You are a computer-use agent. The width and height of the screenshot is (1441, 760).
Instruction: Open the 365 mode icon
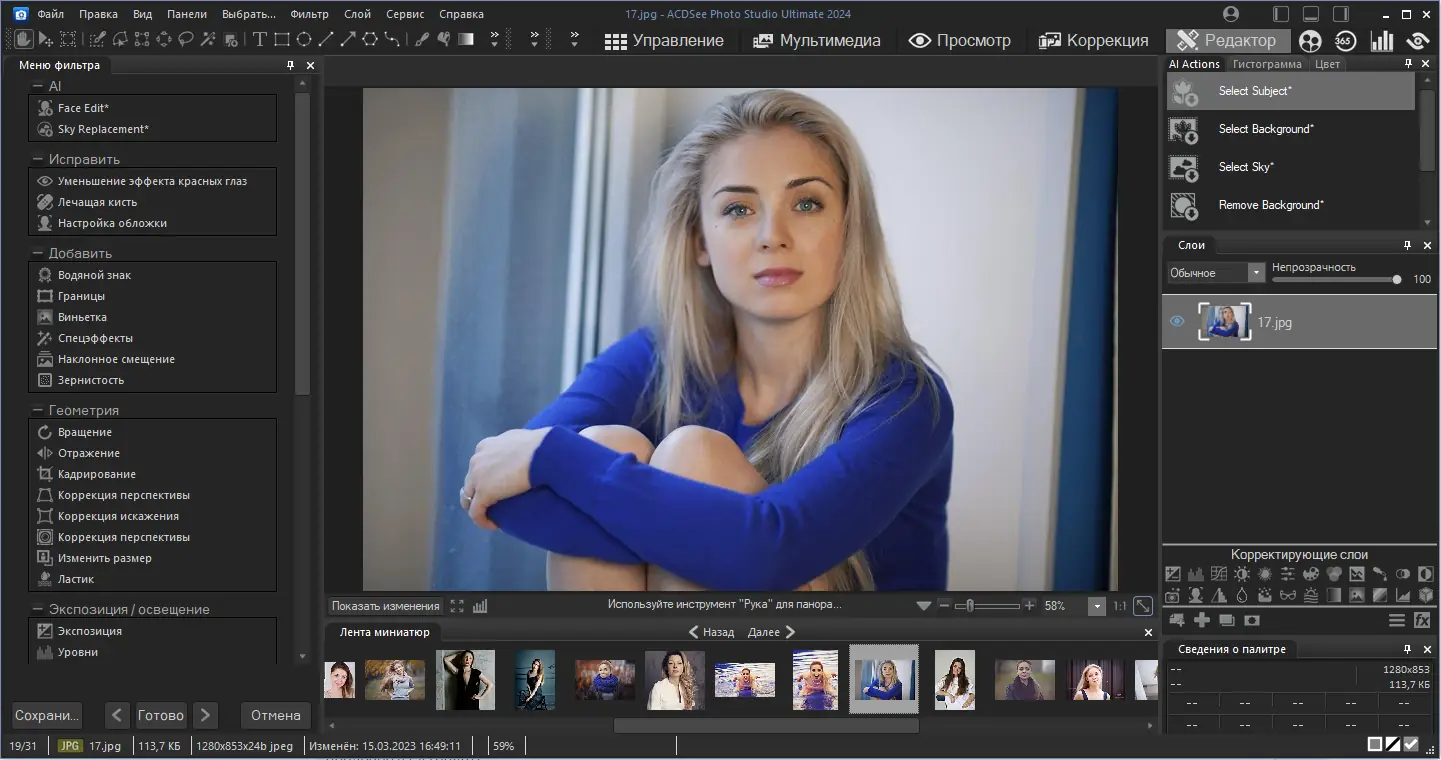pos(1345,41)
